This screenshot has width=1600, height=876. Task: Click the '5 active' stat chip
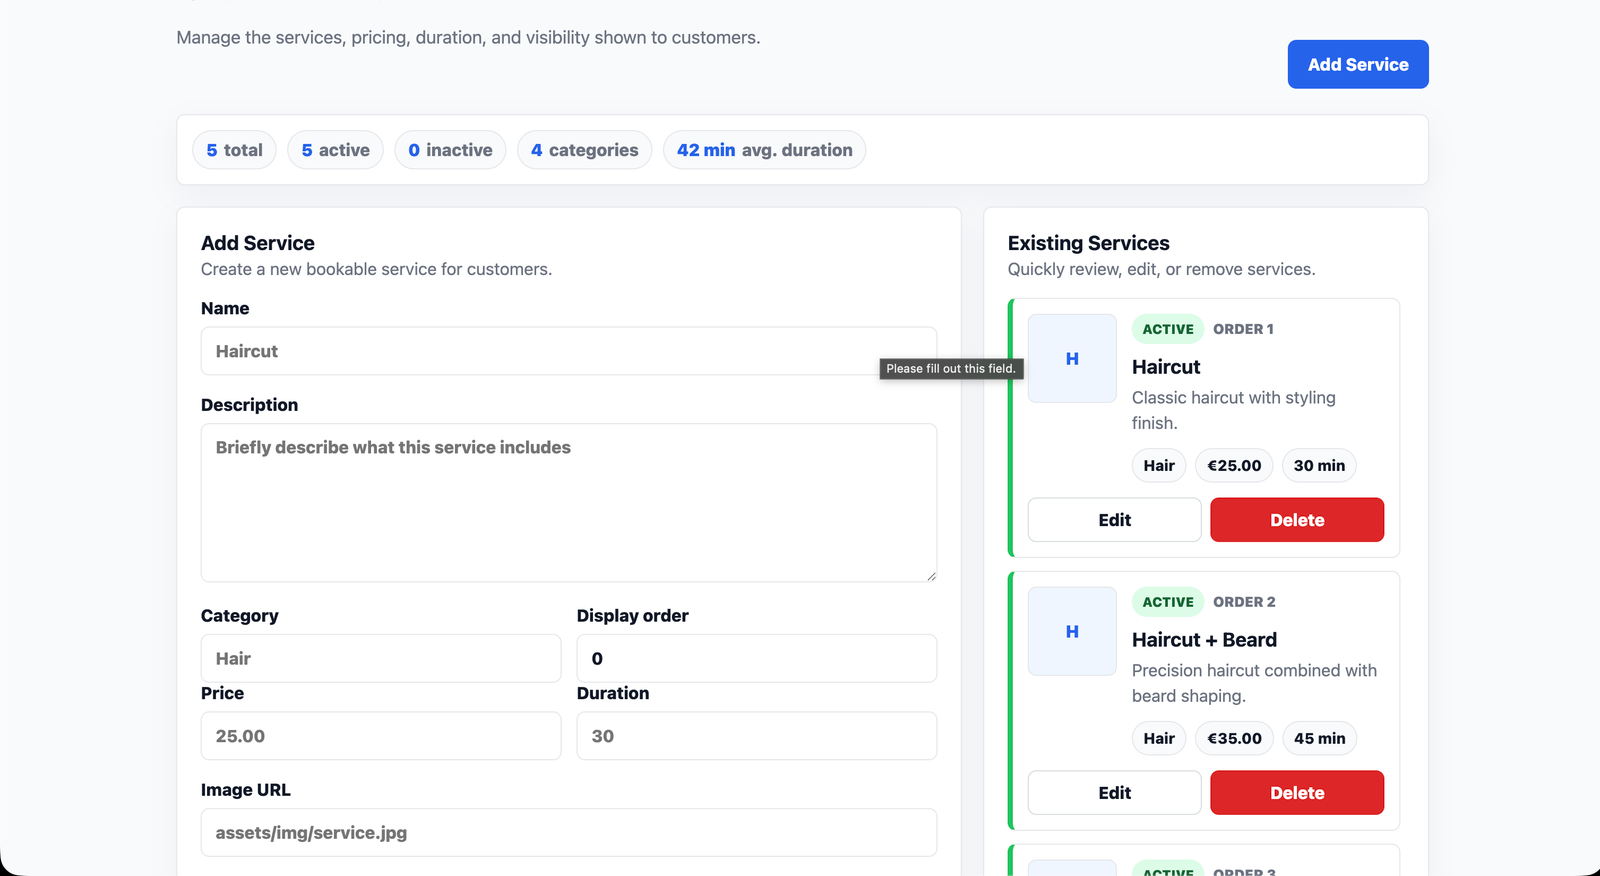pyautogui.click(x=335, y=150)
